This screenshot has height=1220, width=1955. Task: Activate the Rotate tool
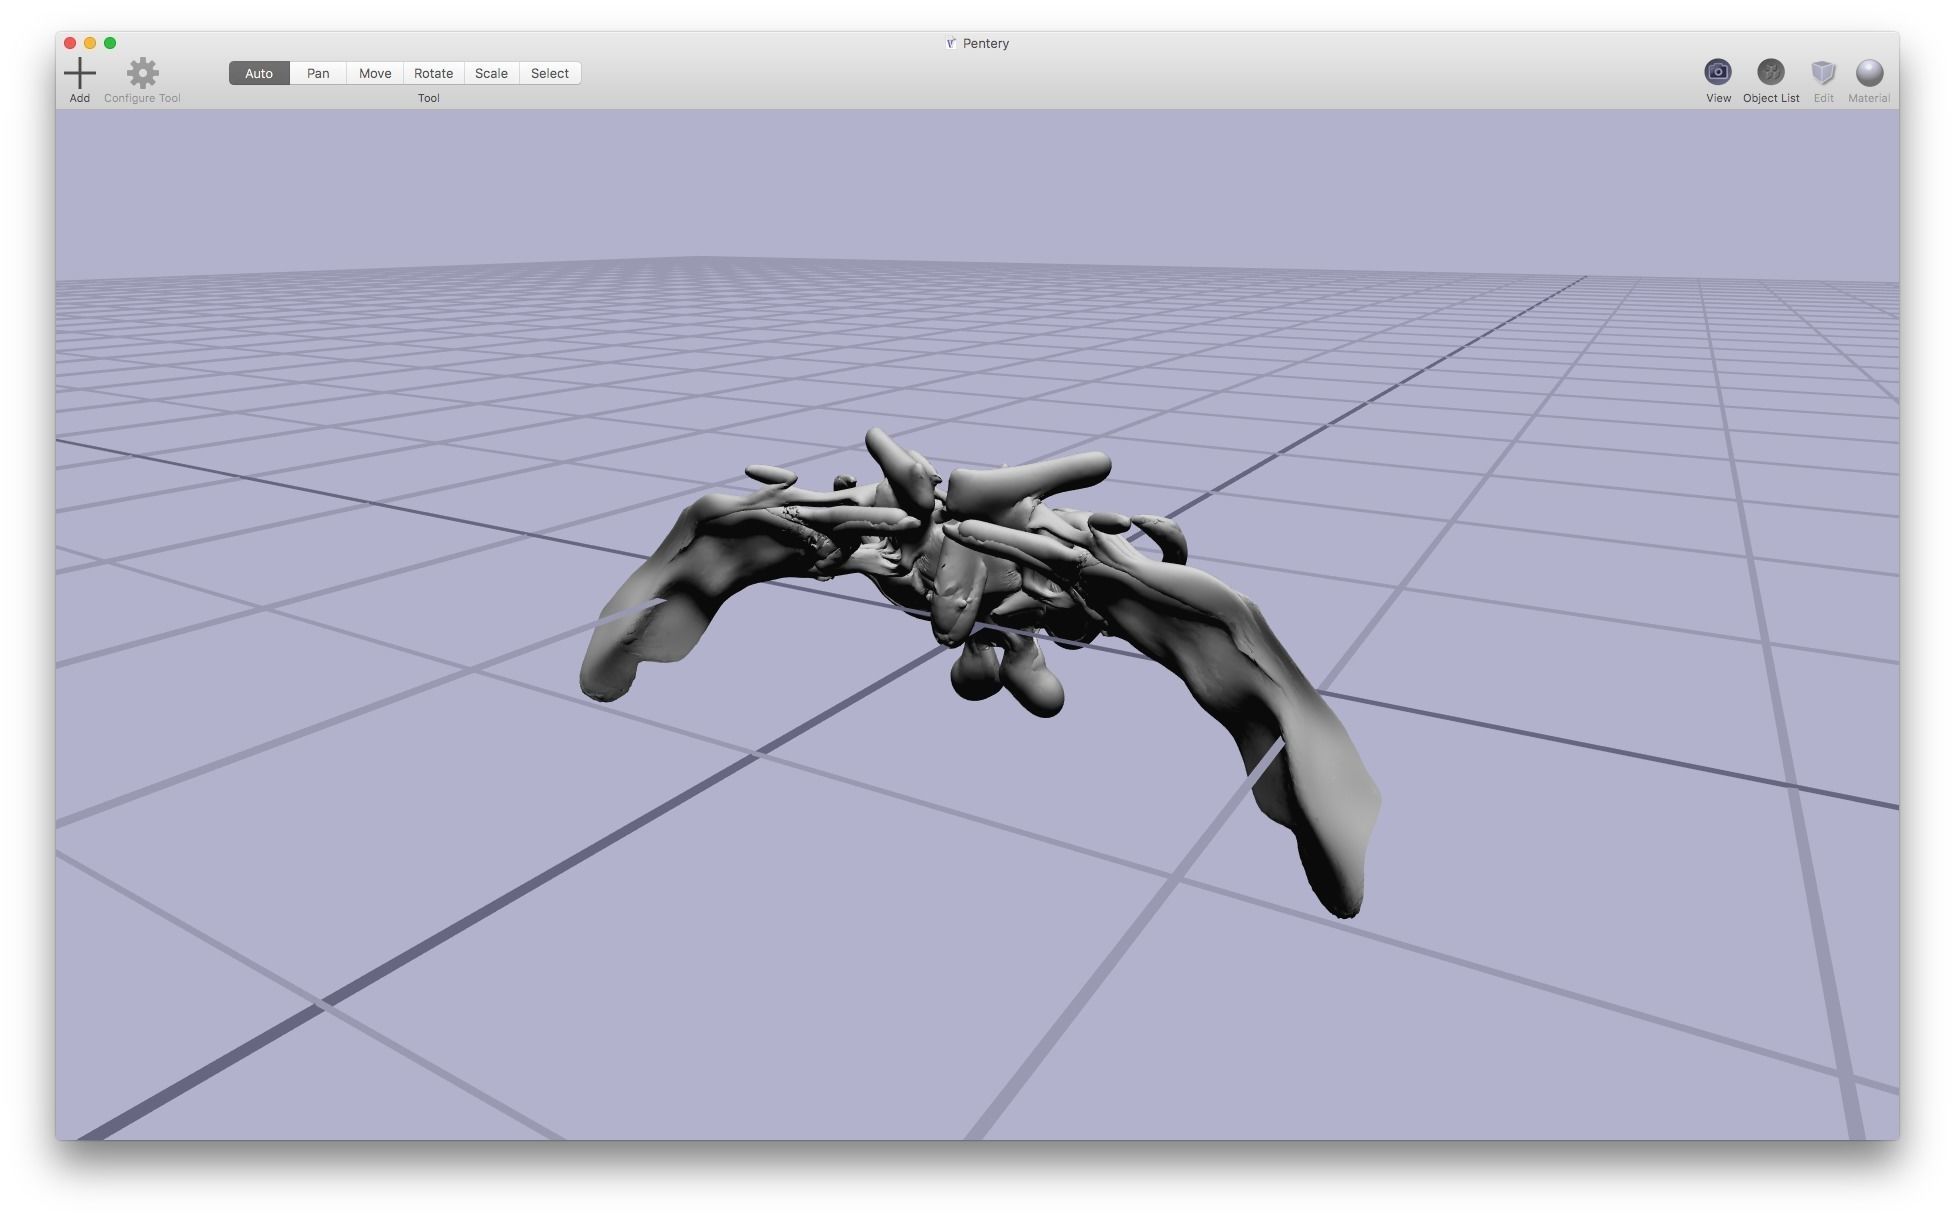[x=433, y=73]
